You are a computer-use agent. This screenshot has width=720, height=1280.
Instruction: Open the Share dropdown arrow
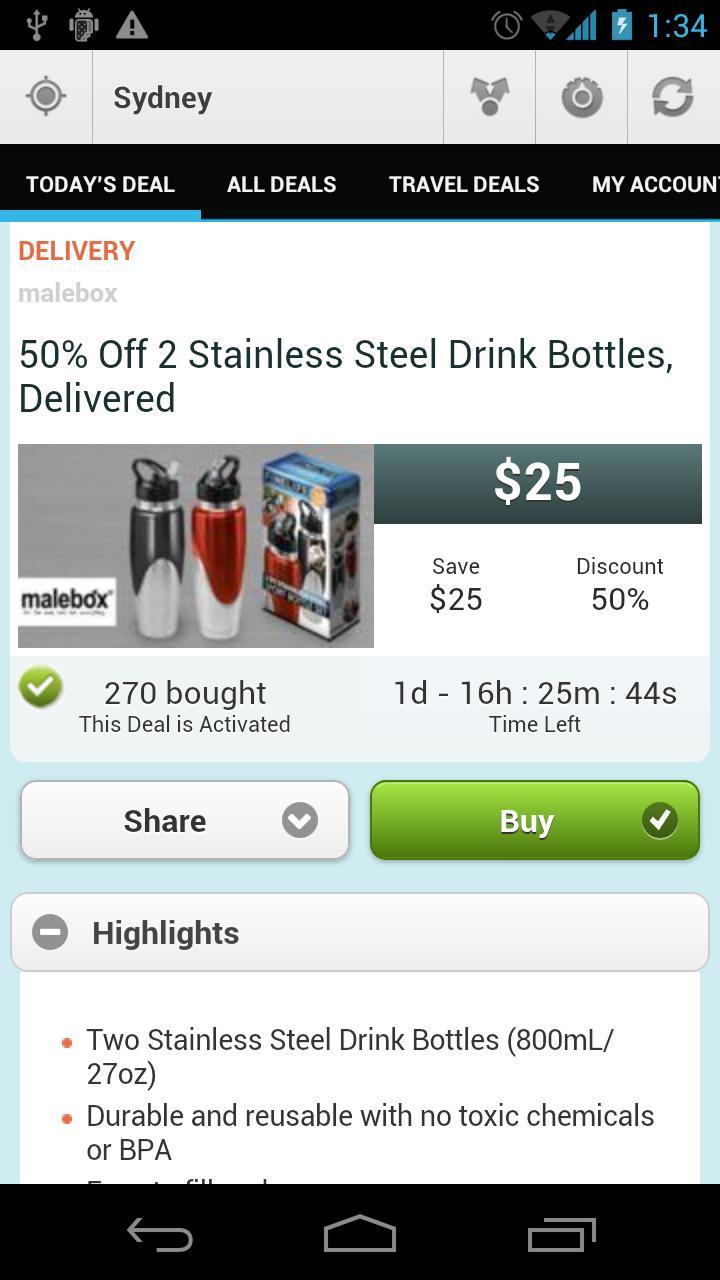pos(299,821)
